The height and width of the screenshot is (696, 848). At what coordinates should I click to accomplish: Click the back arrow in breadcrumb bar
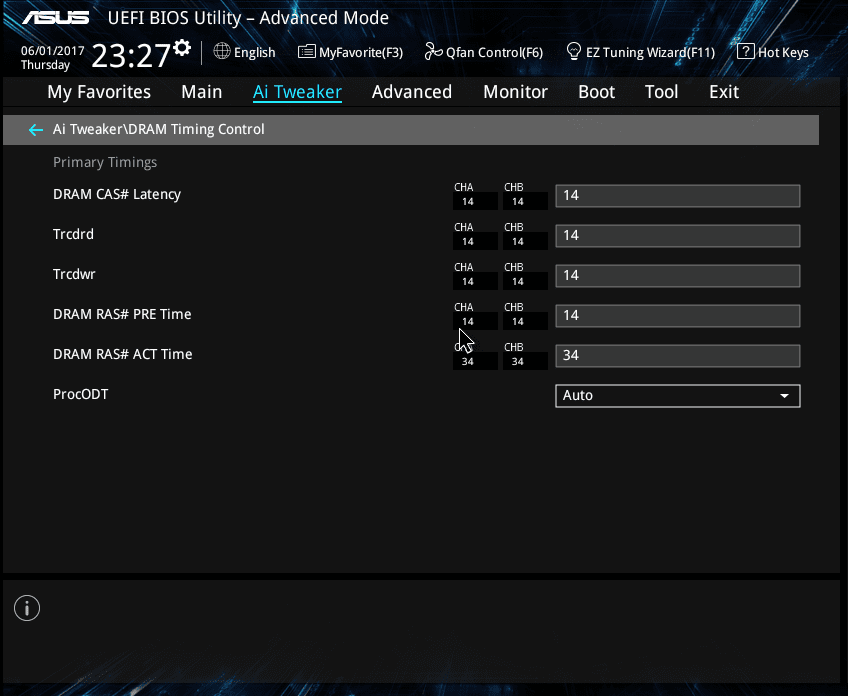click(x=36, y=130)
